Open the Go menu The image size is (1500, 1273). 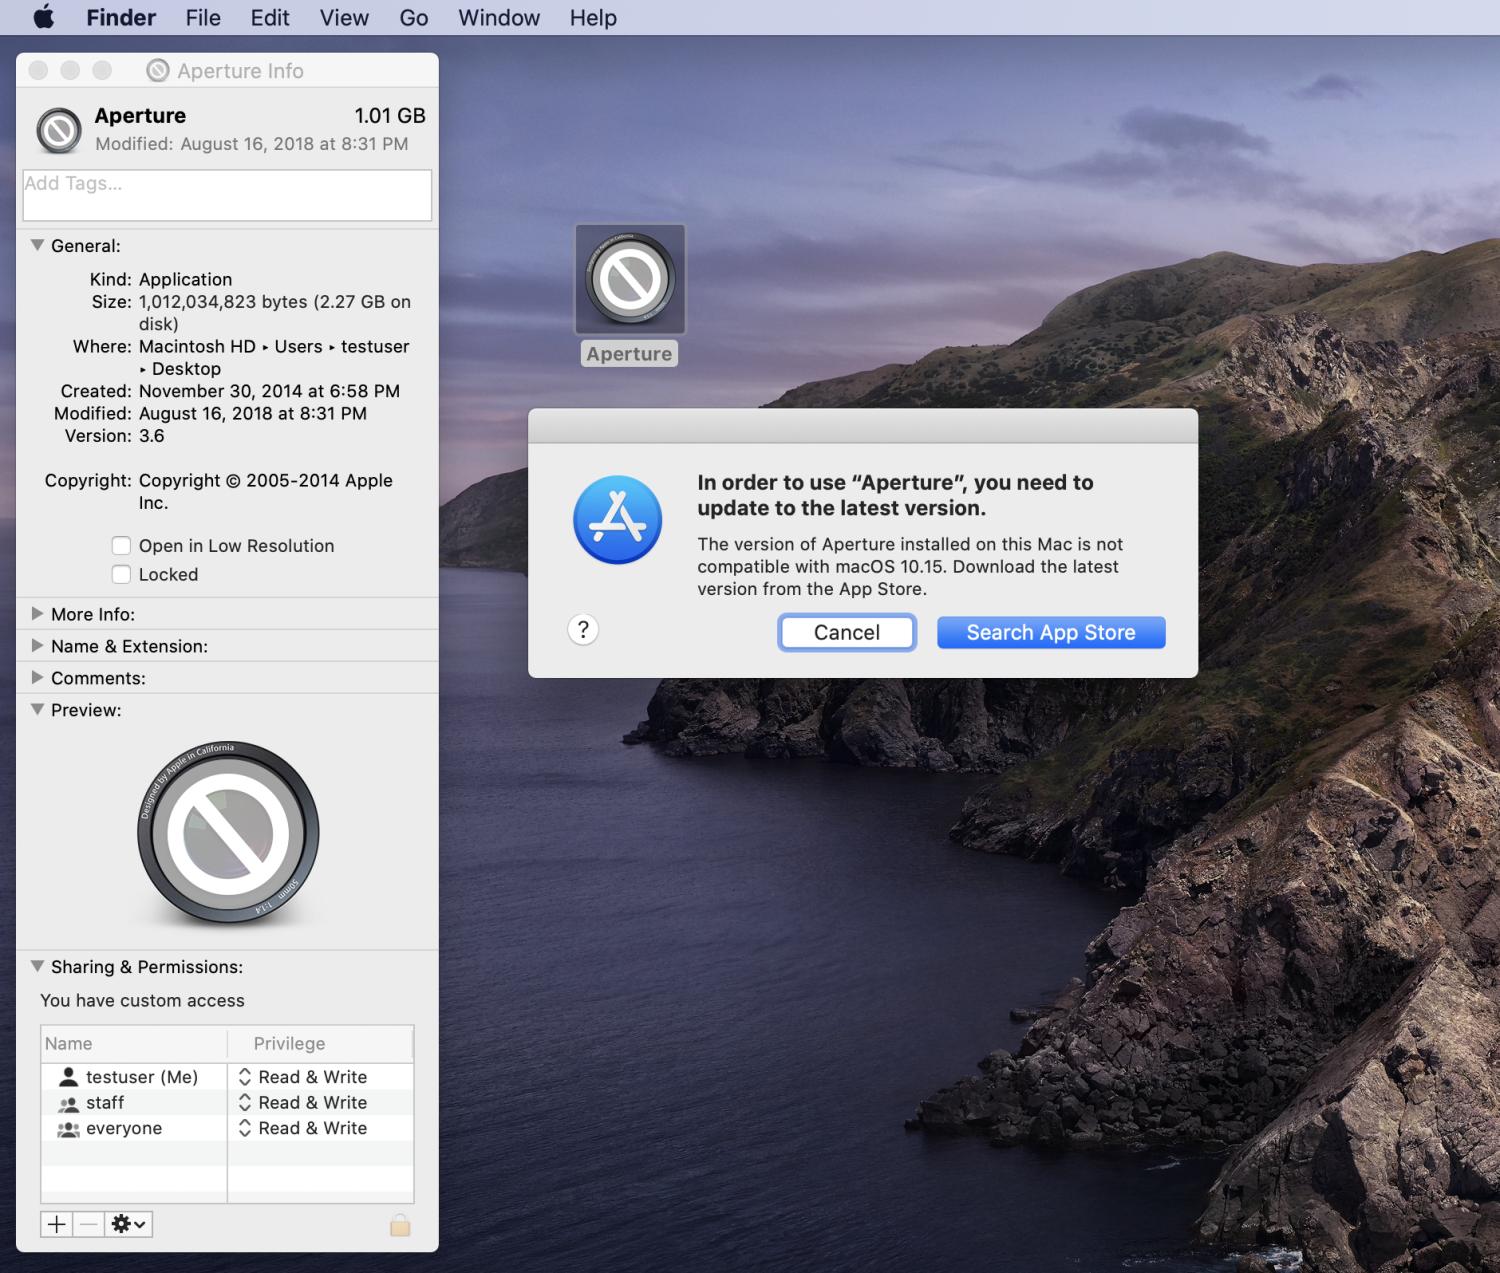(x=414, y=17)
